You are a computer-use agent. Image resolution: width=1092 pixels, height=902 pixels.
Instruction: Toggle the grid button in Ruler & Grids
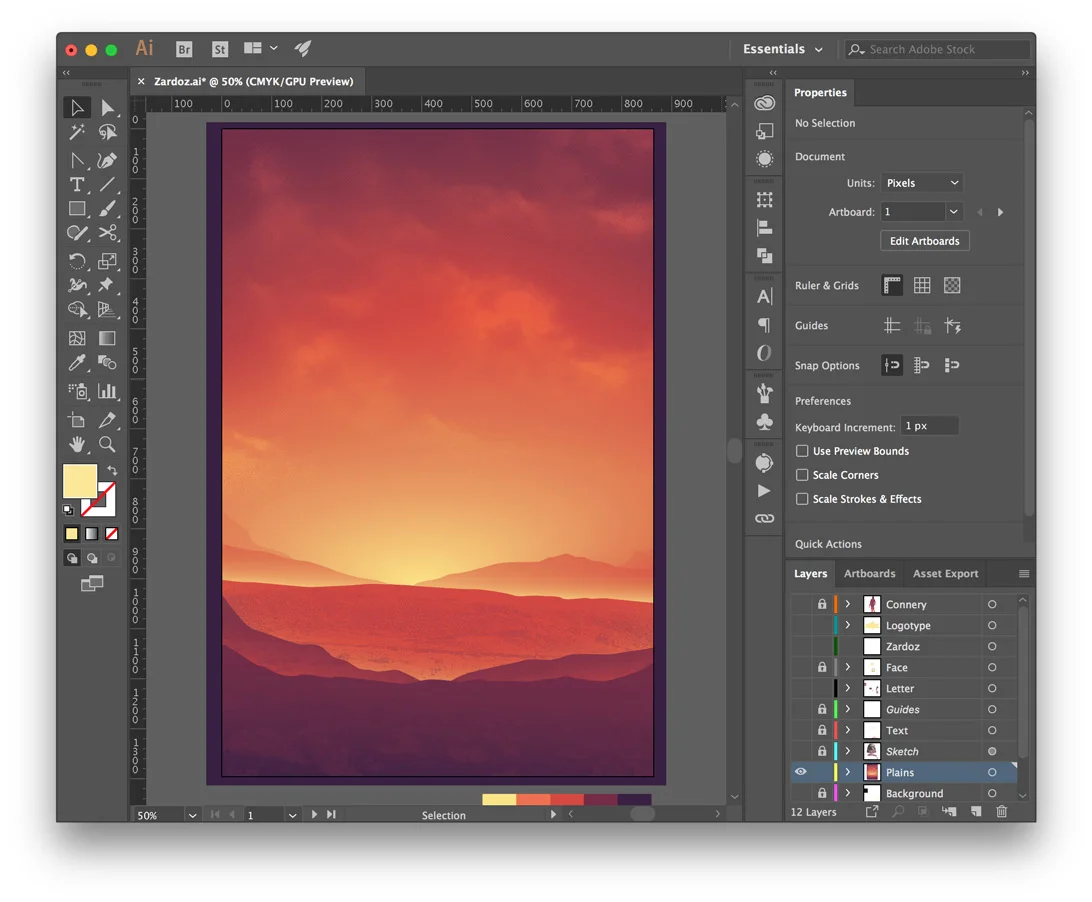pos(922,285)
